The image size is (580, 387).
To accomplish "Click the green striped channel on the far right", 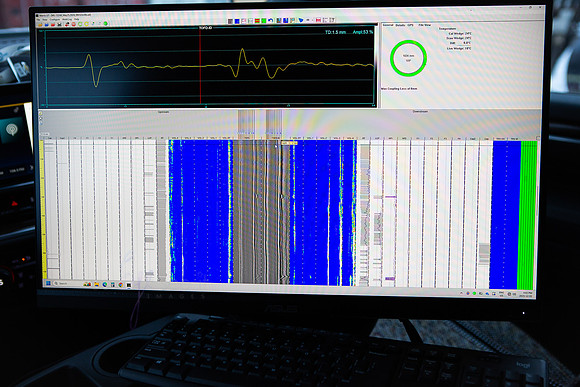I will [x=527, y=215].
